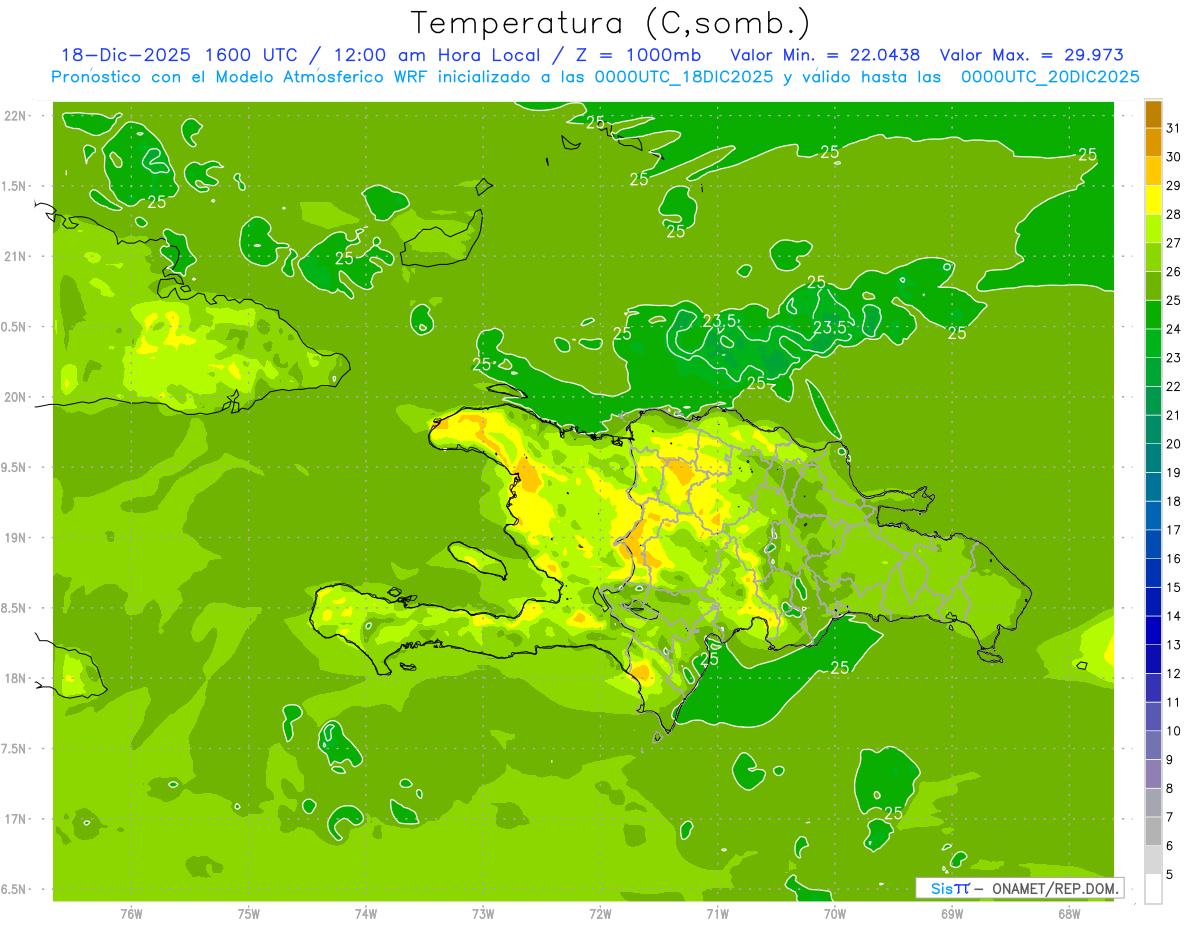Click the legend color between 28 and 29

coord(1153,200)
